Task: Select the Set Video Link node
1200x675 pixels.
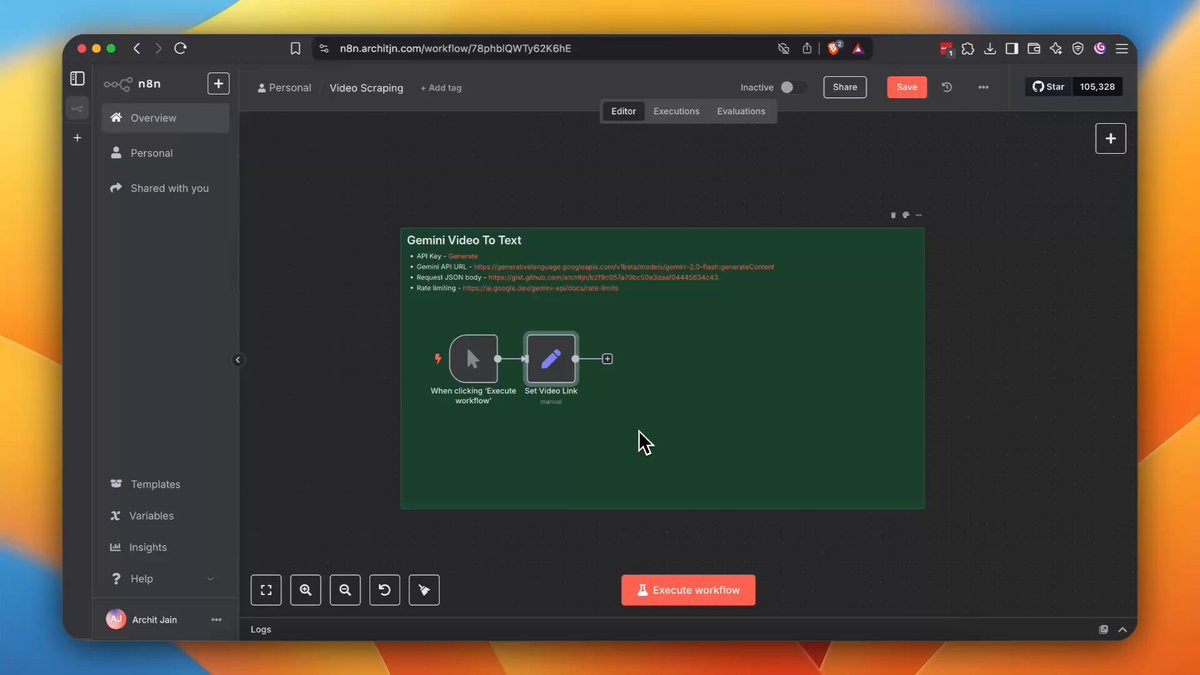Action: (x=551, y=359)
